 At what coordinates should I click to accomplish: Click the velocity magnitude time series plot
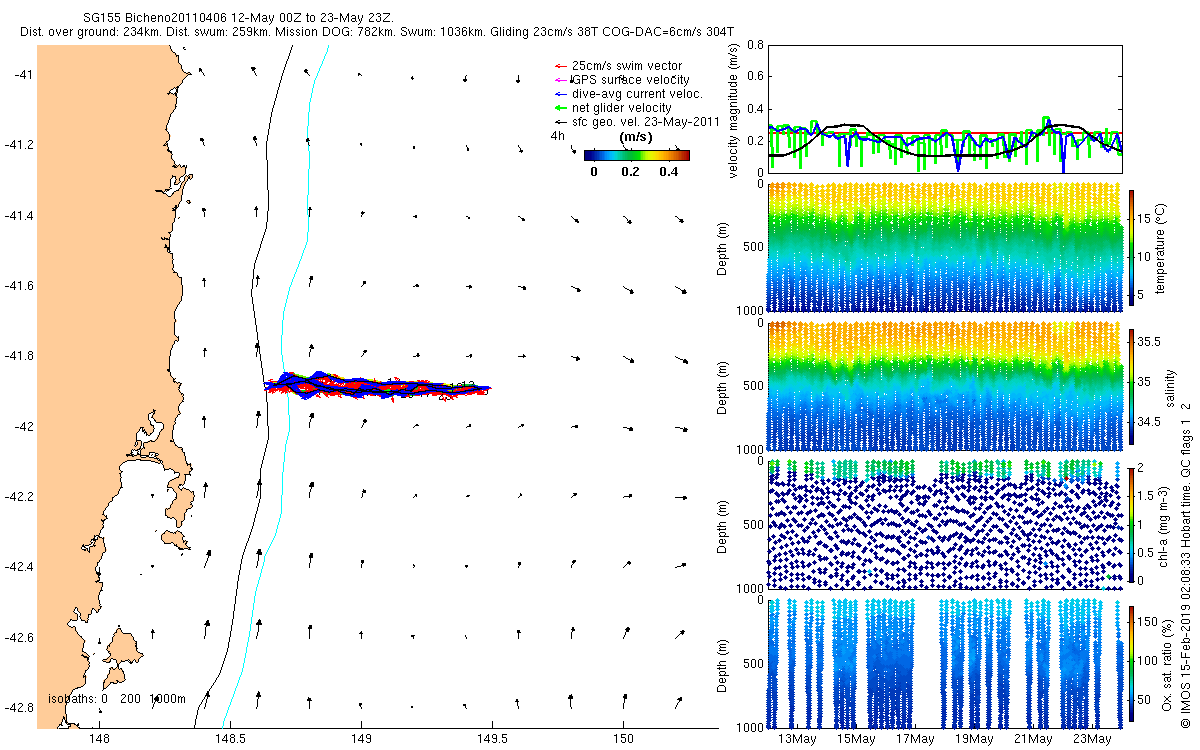(x=945, y=109)
